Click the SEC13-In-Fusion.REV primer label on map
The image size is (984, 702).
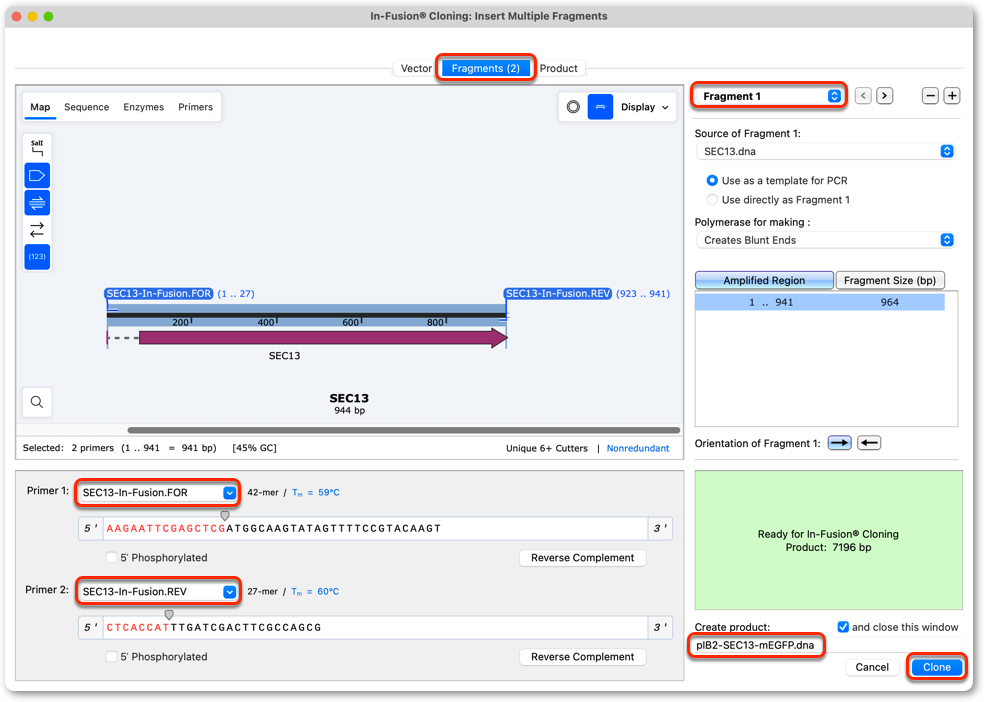(557, 294)
